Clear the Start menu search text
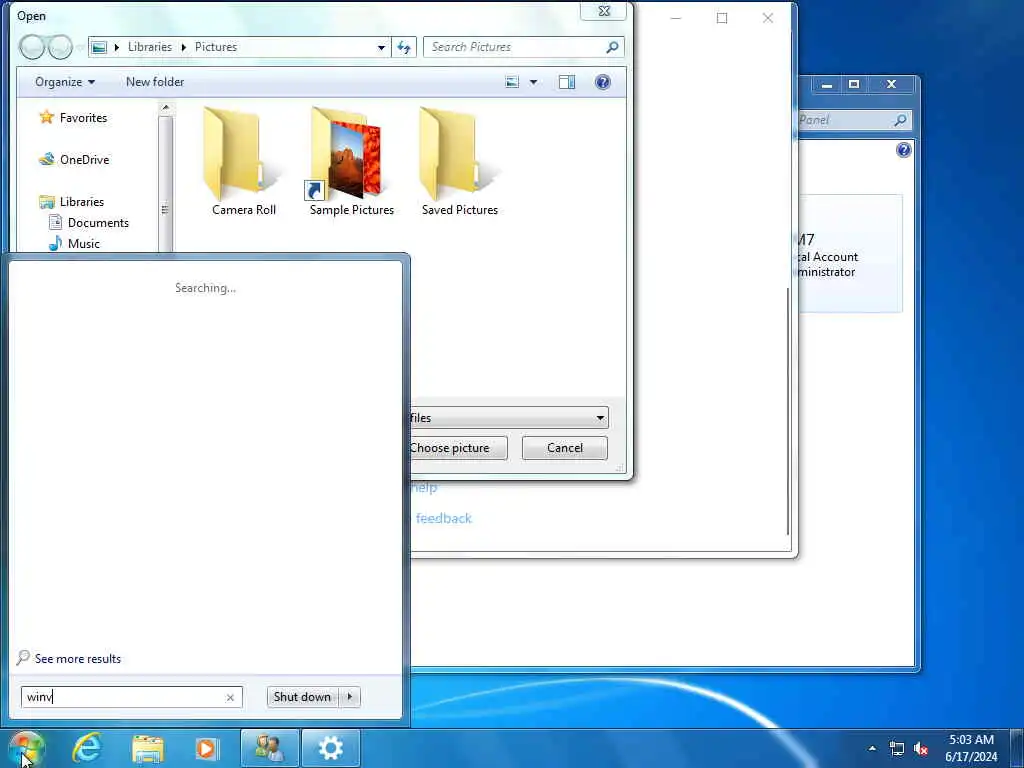Viewport: 1024px width, 768px height. [x=230, y=697]
